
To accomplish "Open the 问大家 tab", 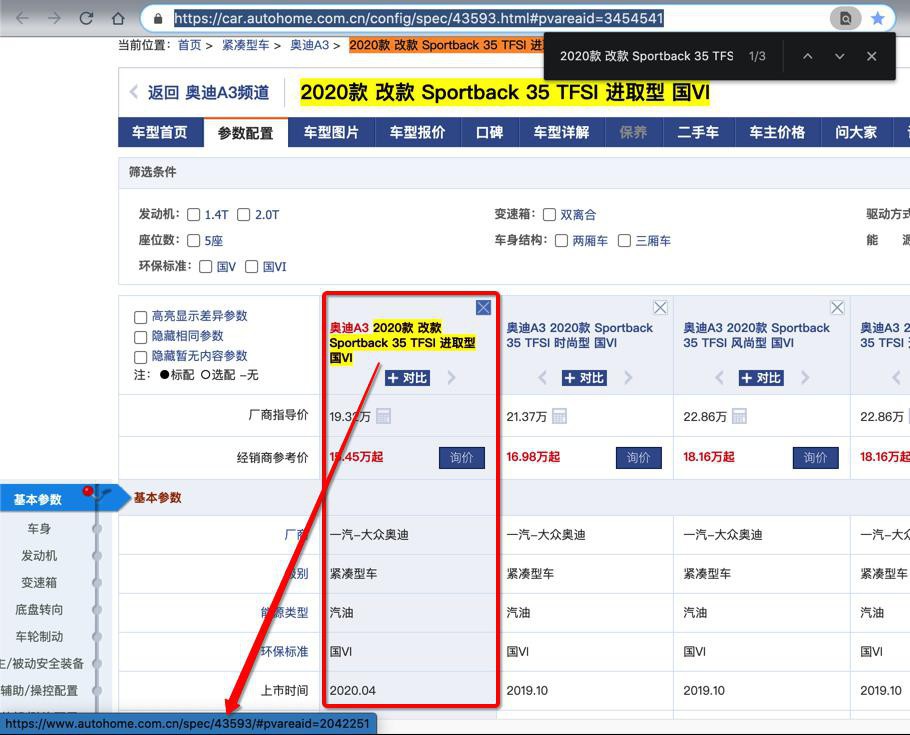I will click(856, 132).
